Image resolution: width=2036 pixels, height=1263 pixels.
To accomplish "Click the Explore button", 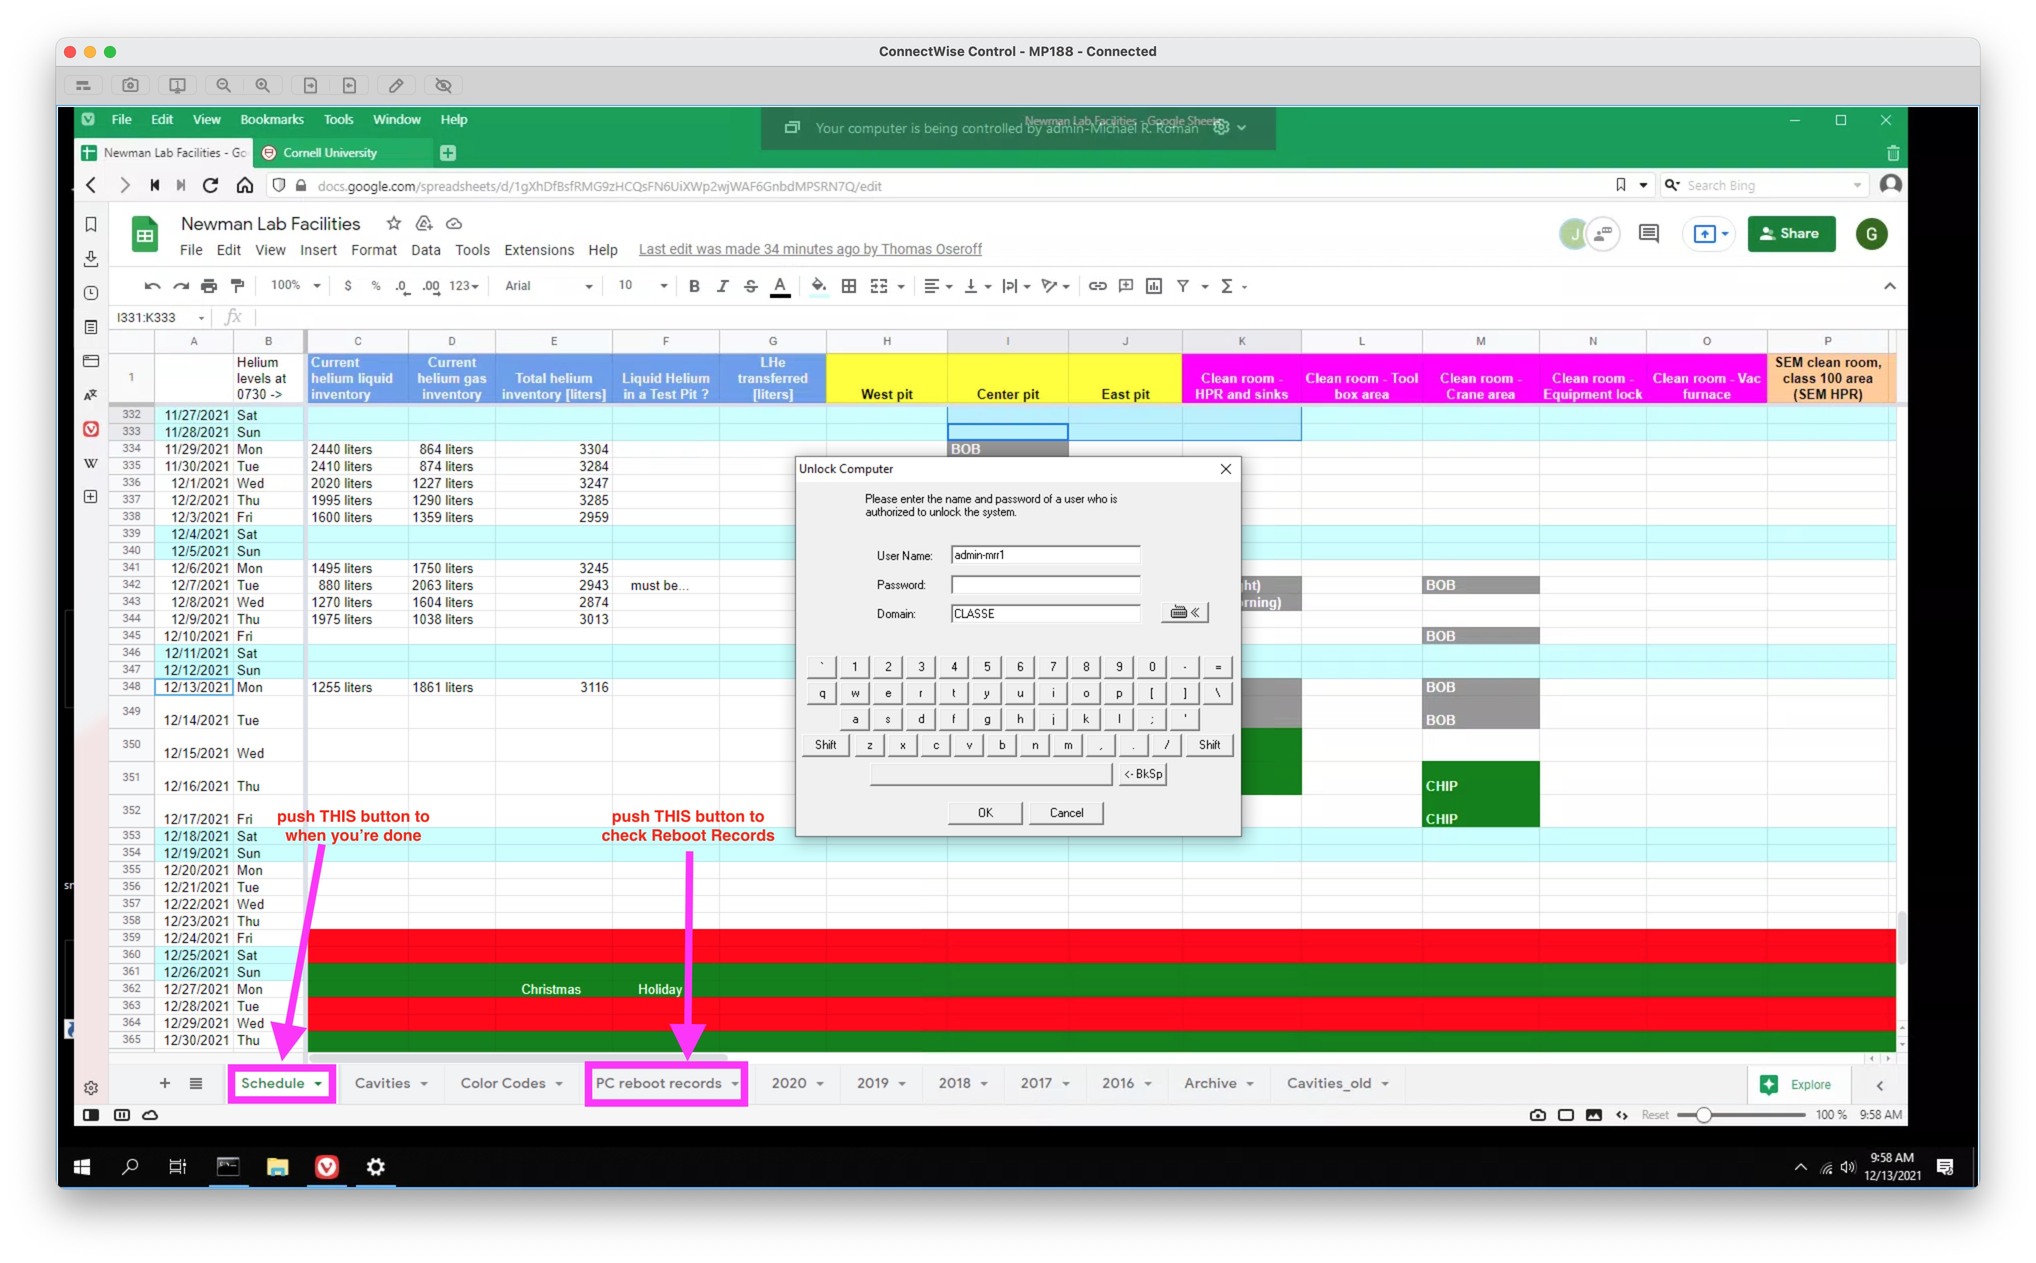I will pyautogui.click(x=1798, y=1085).
